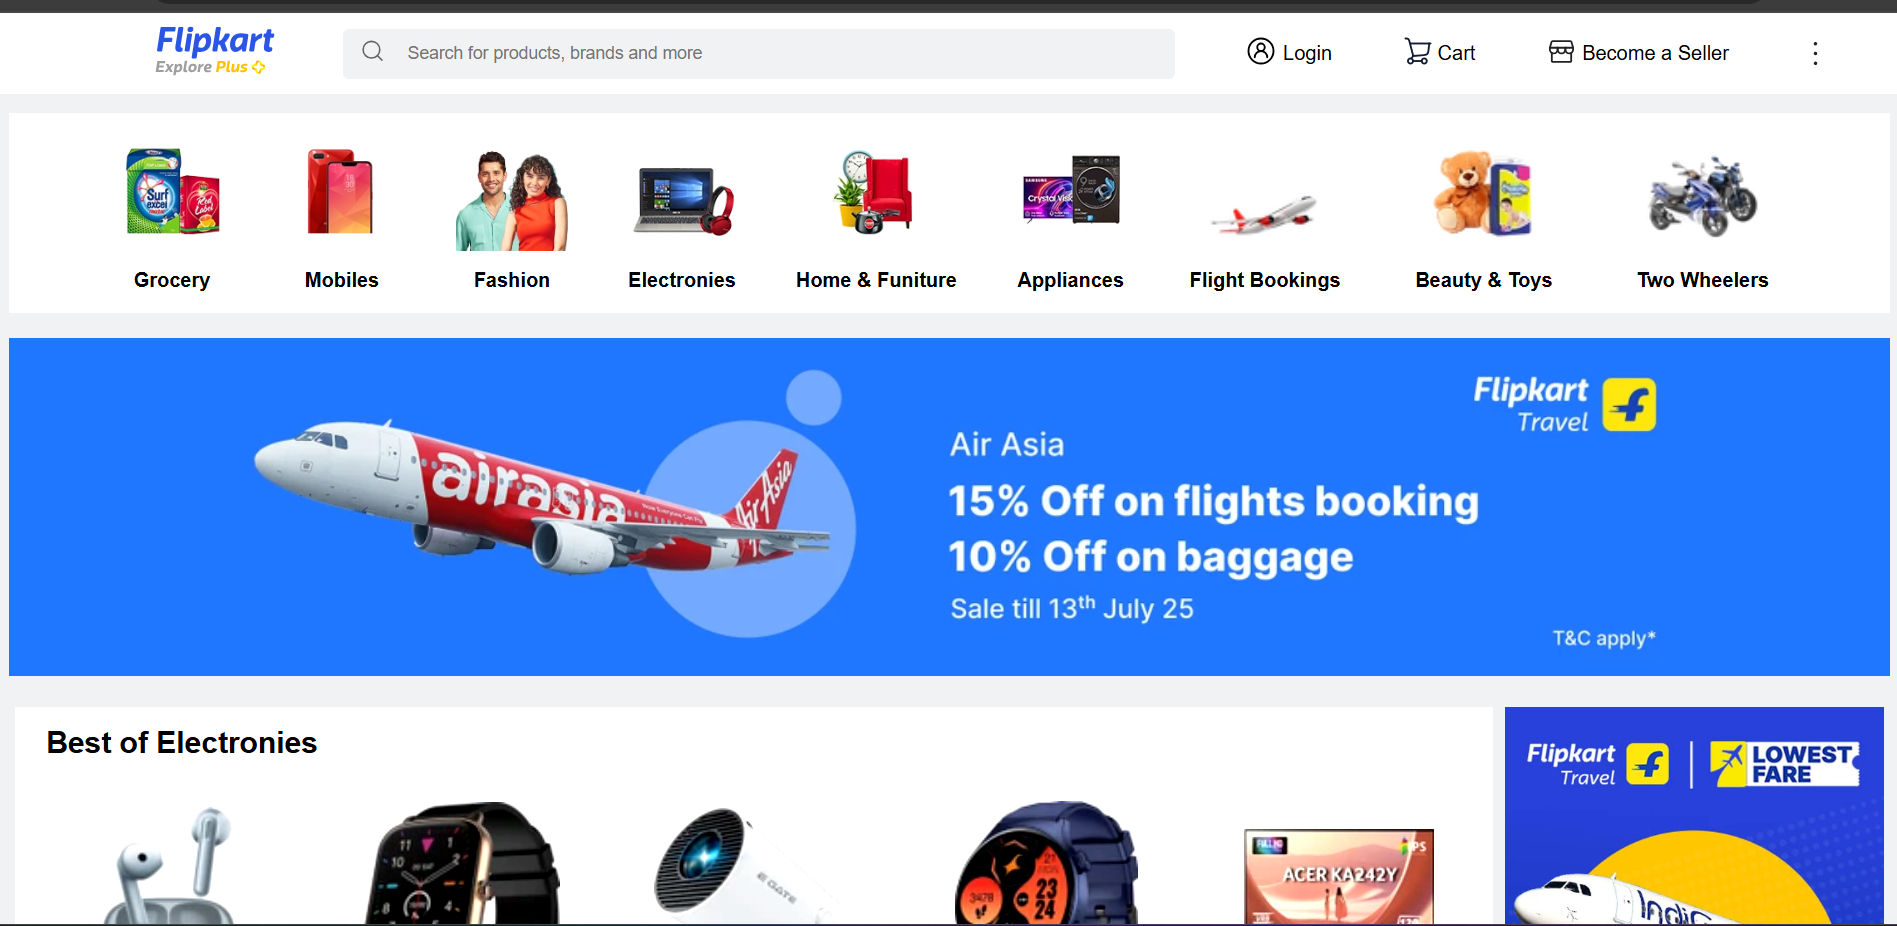Open the Fashion category
The image size is (1897, 926).
pos(512,280)
